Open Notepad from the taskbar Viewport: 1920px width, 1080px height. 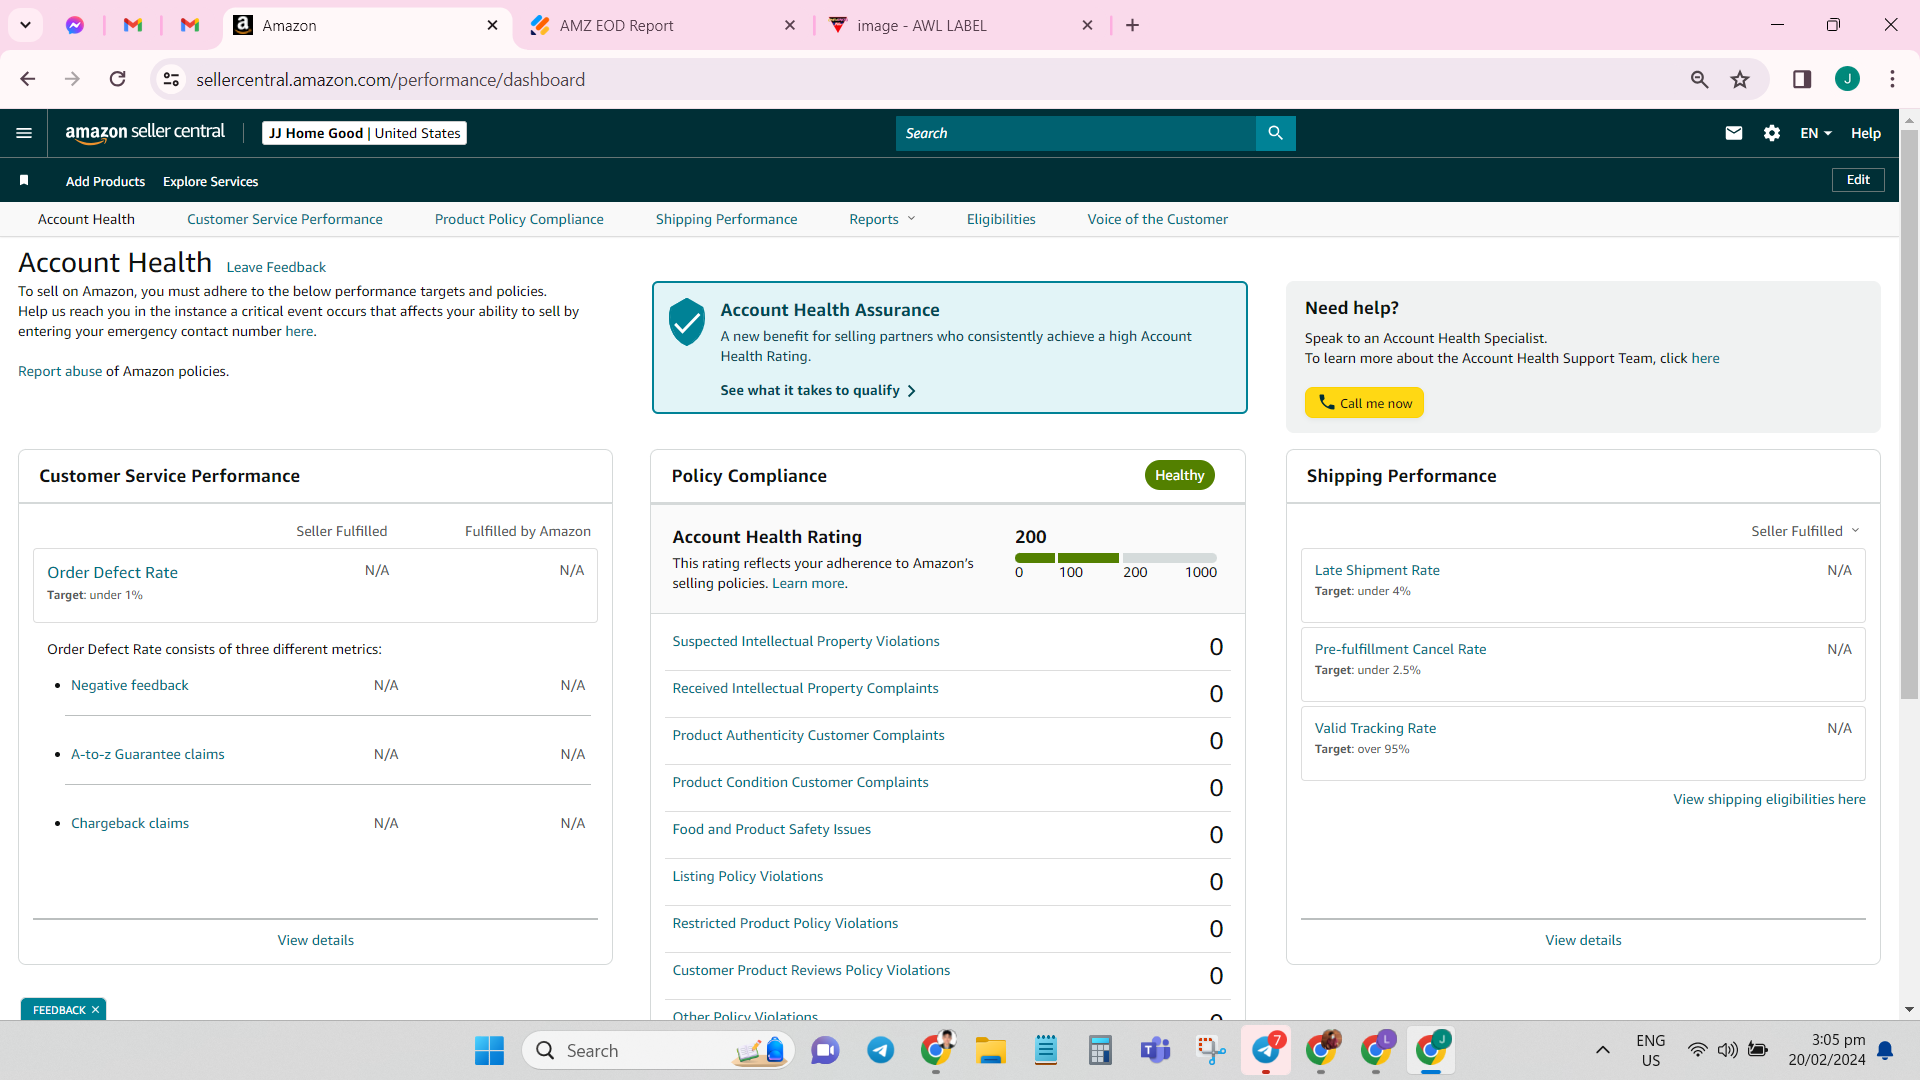(x=1046, y=1050)
